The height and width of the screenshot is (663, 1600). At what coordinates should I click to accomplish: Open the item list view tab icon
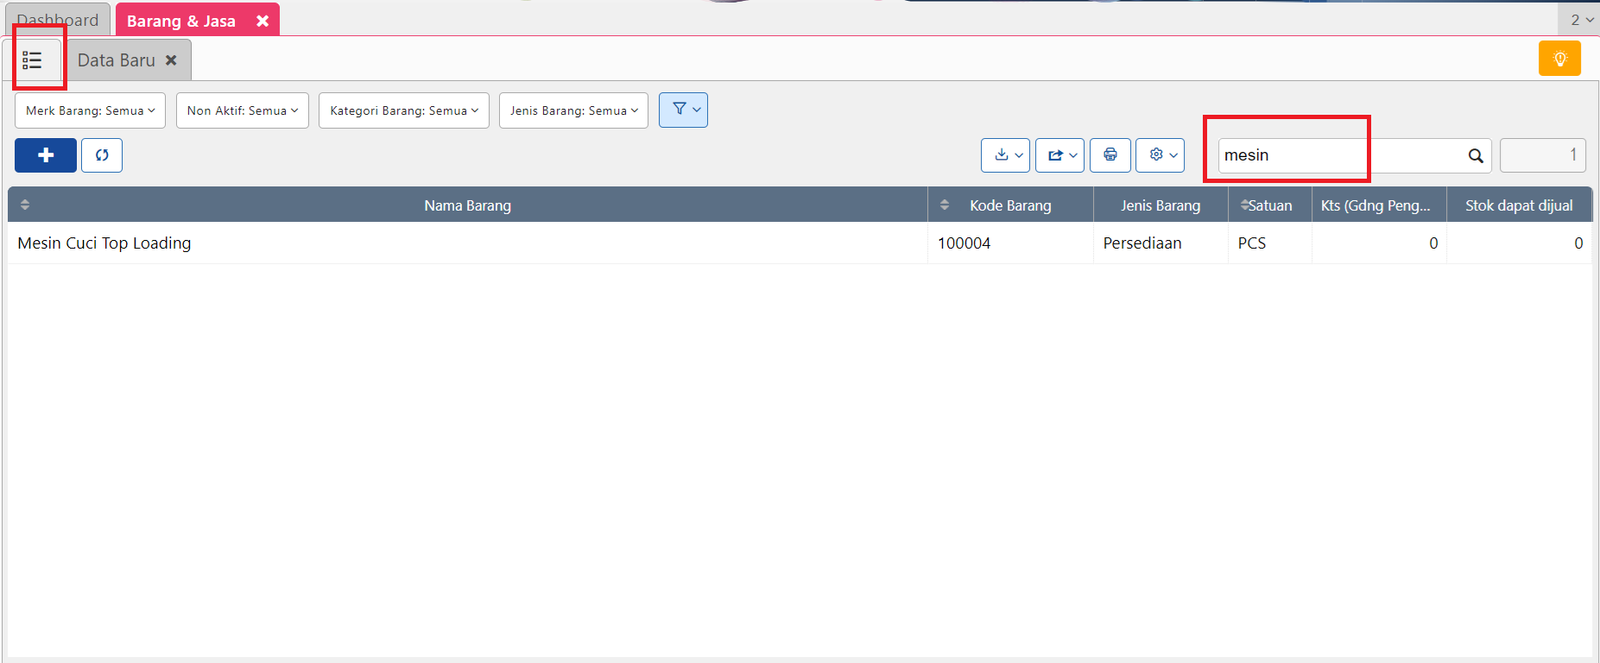[32, 61]
